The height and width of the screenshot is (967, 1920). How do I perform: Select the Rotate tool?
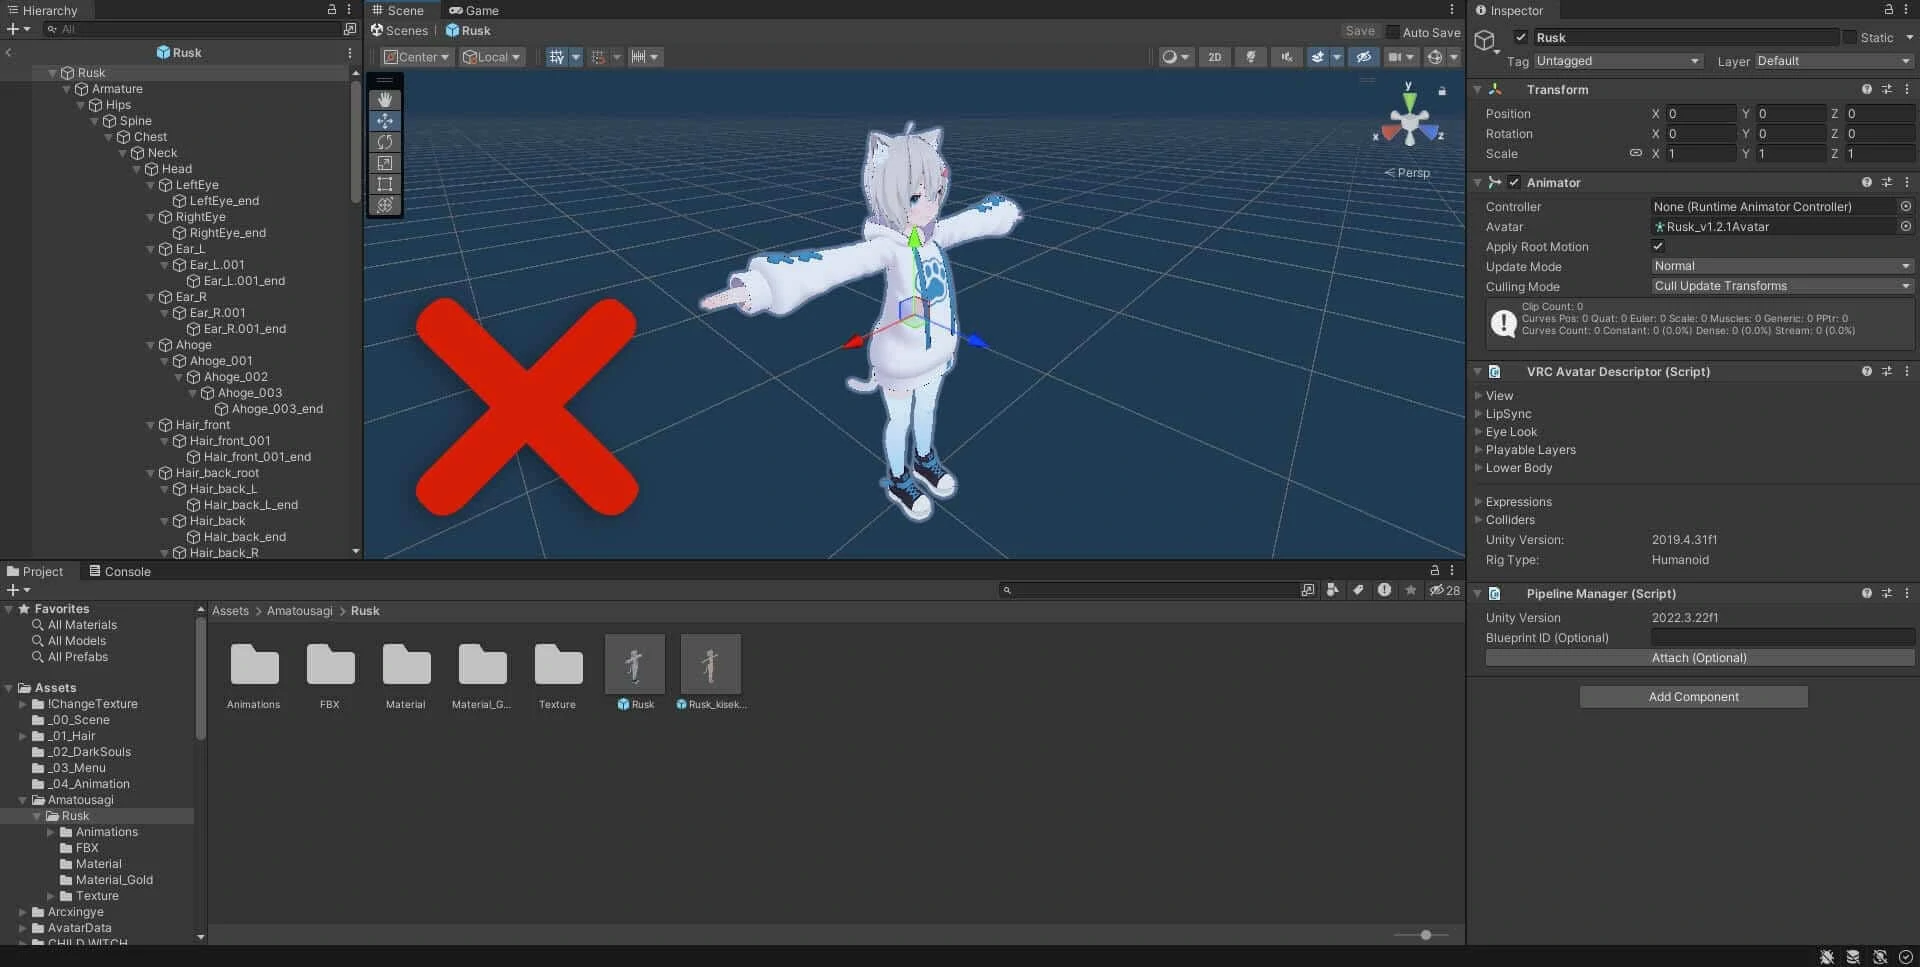(x=385, y=142)
